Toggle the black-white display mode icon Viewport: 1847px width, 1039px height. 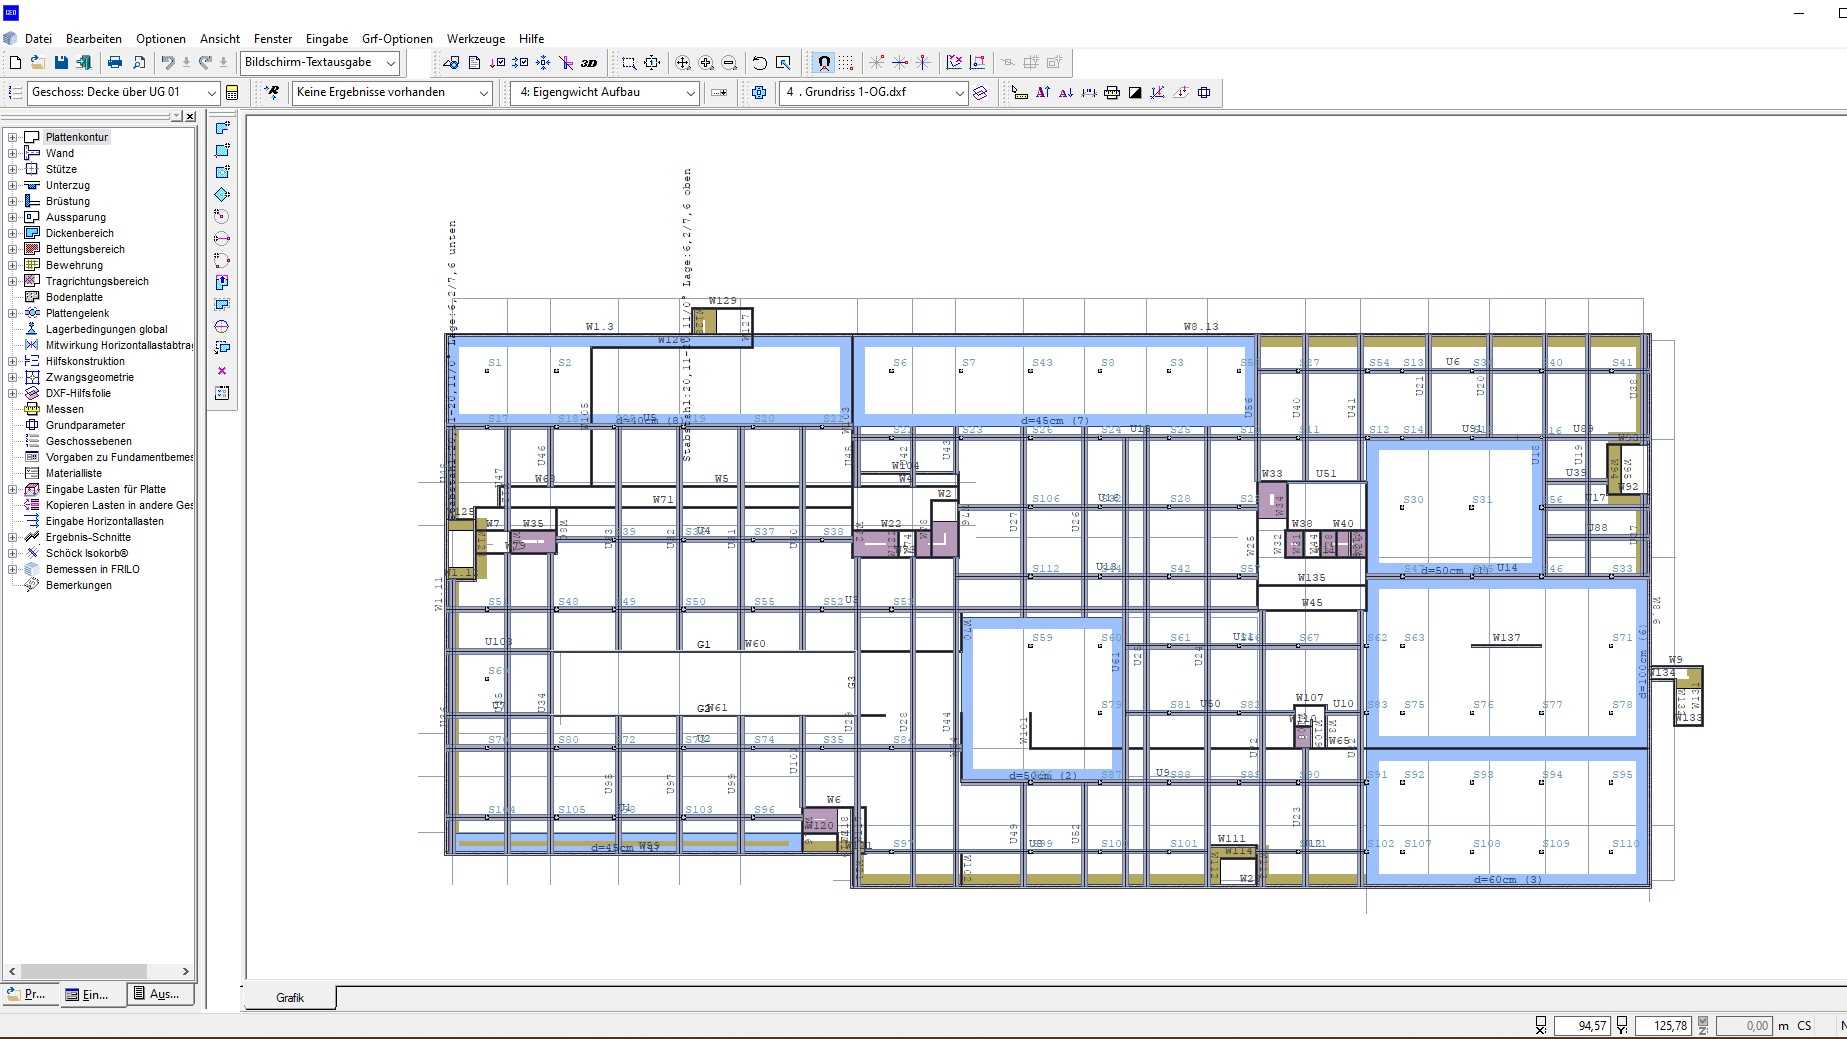[1135, 93]
